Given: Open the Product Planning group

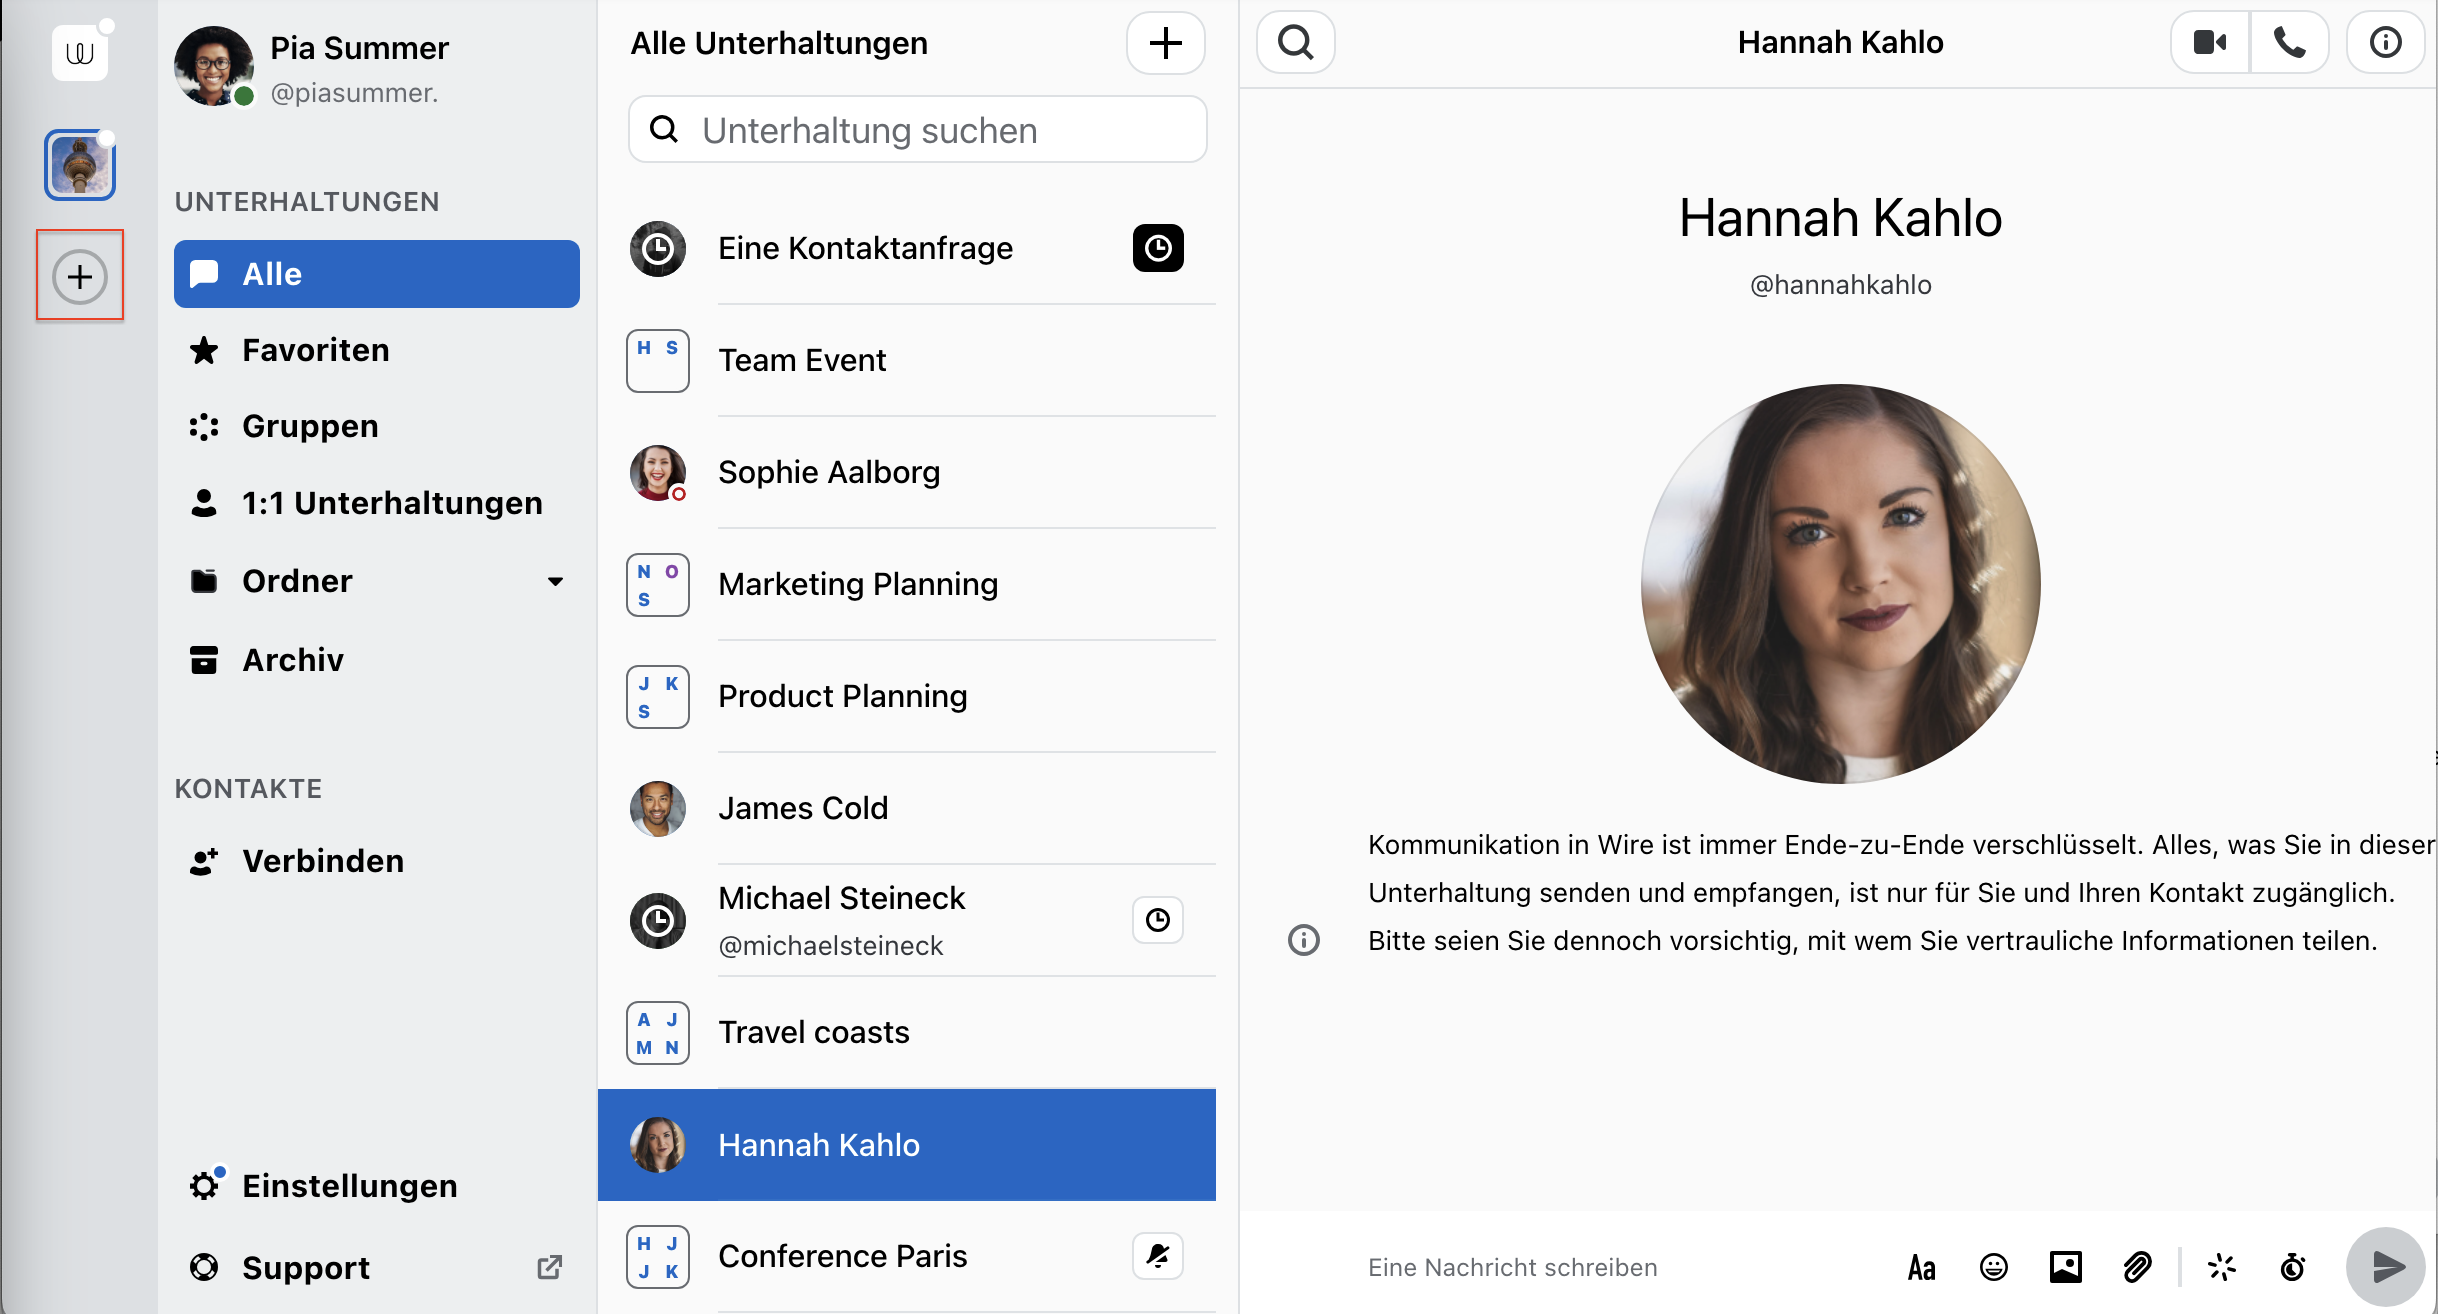Looking at the screenshot, I should (x=907, y=696).
